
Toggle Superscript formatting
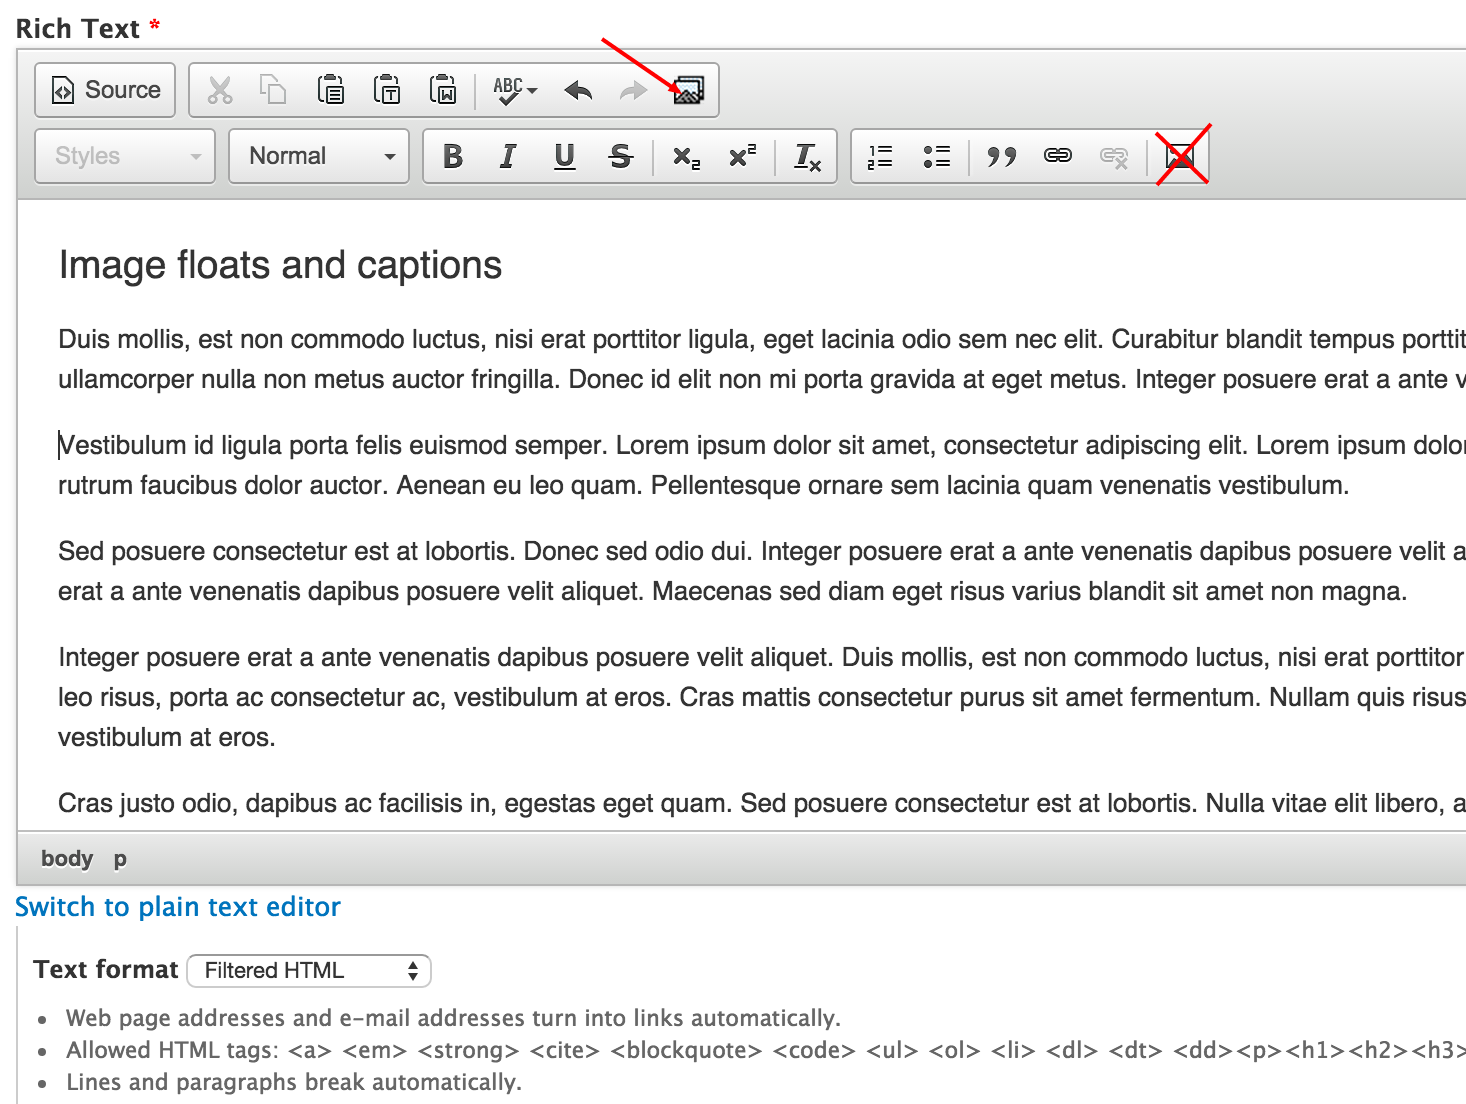pyautogui.click(x=742, y=156)
